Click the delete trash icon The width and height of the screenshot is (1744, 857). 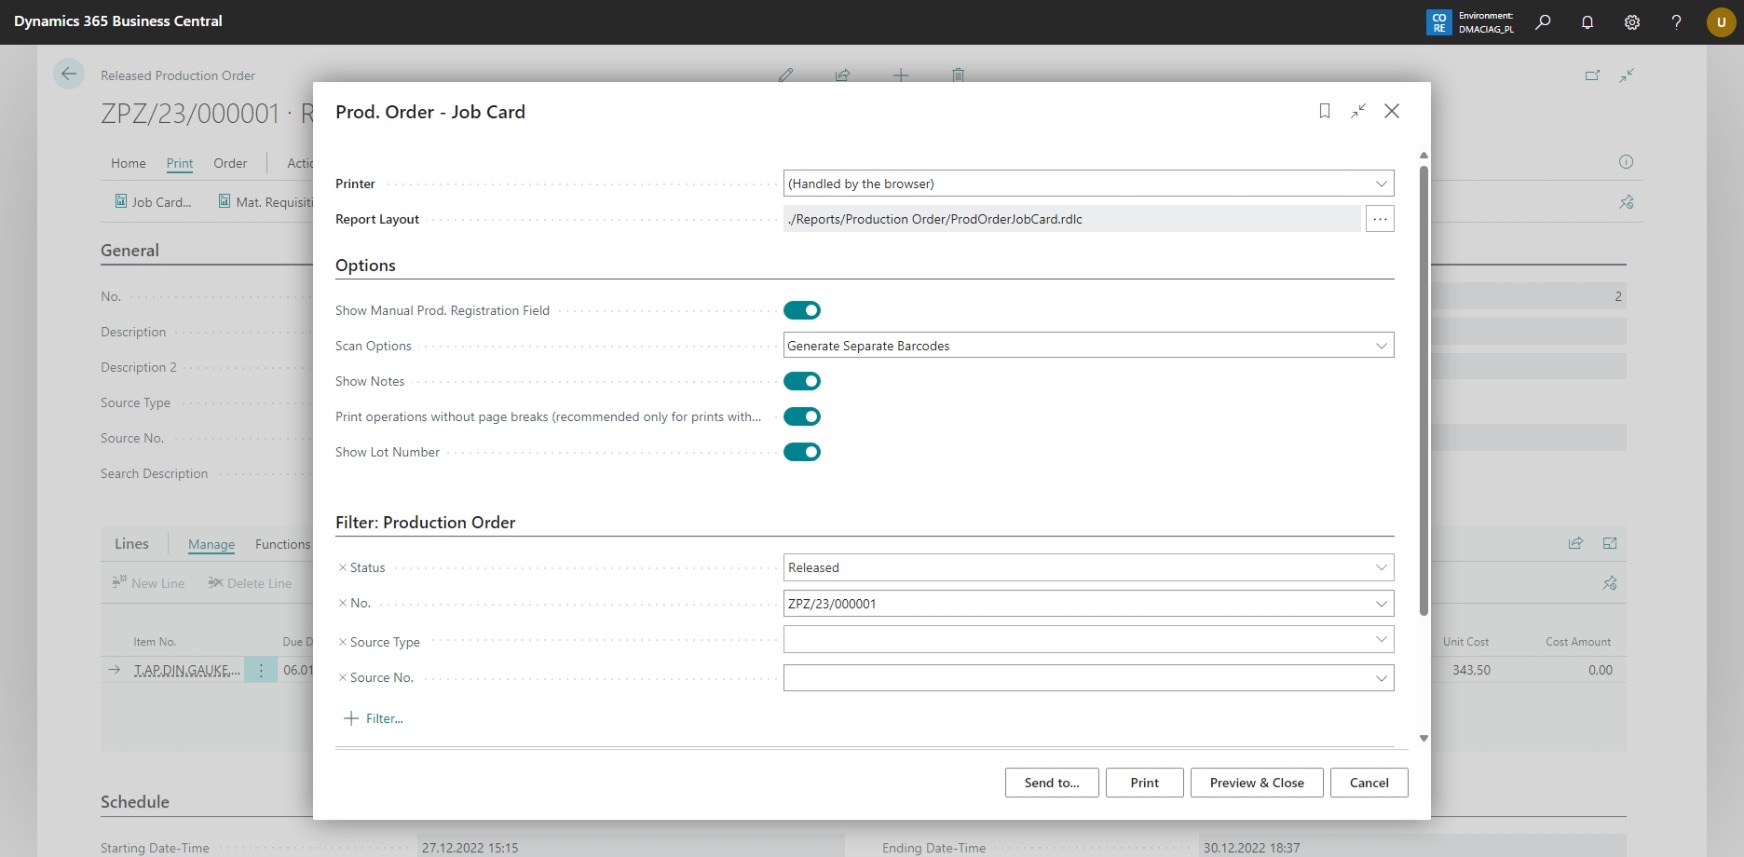(958, 75)
